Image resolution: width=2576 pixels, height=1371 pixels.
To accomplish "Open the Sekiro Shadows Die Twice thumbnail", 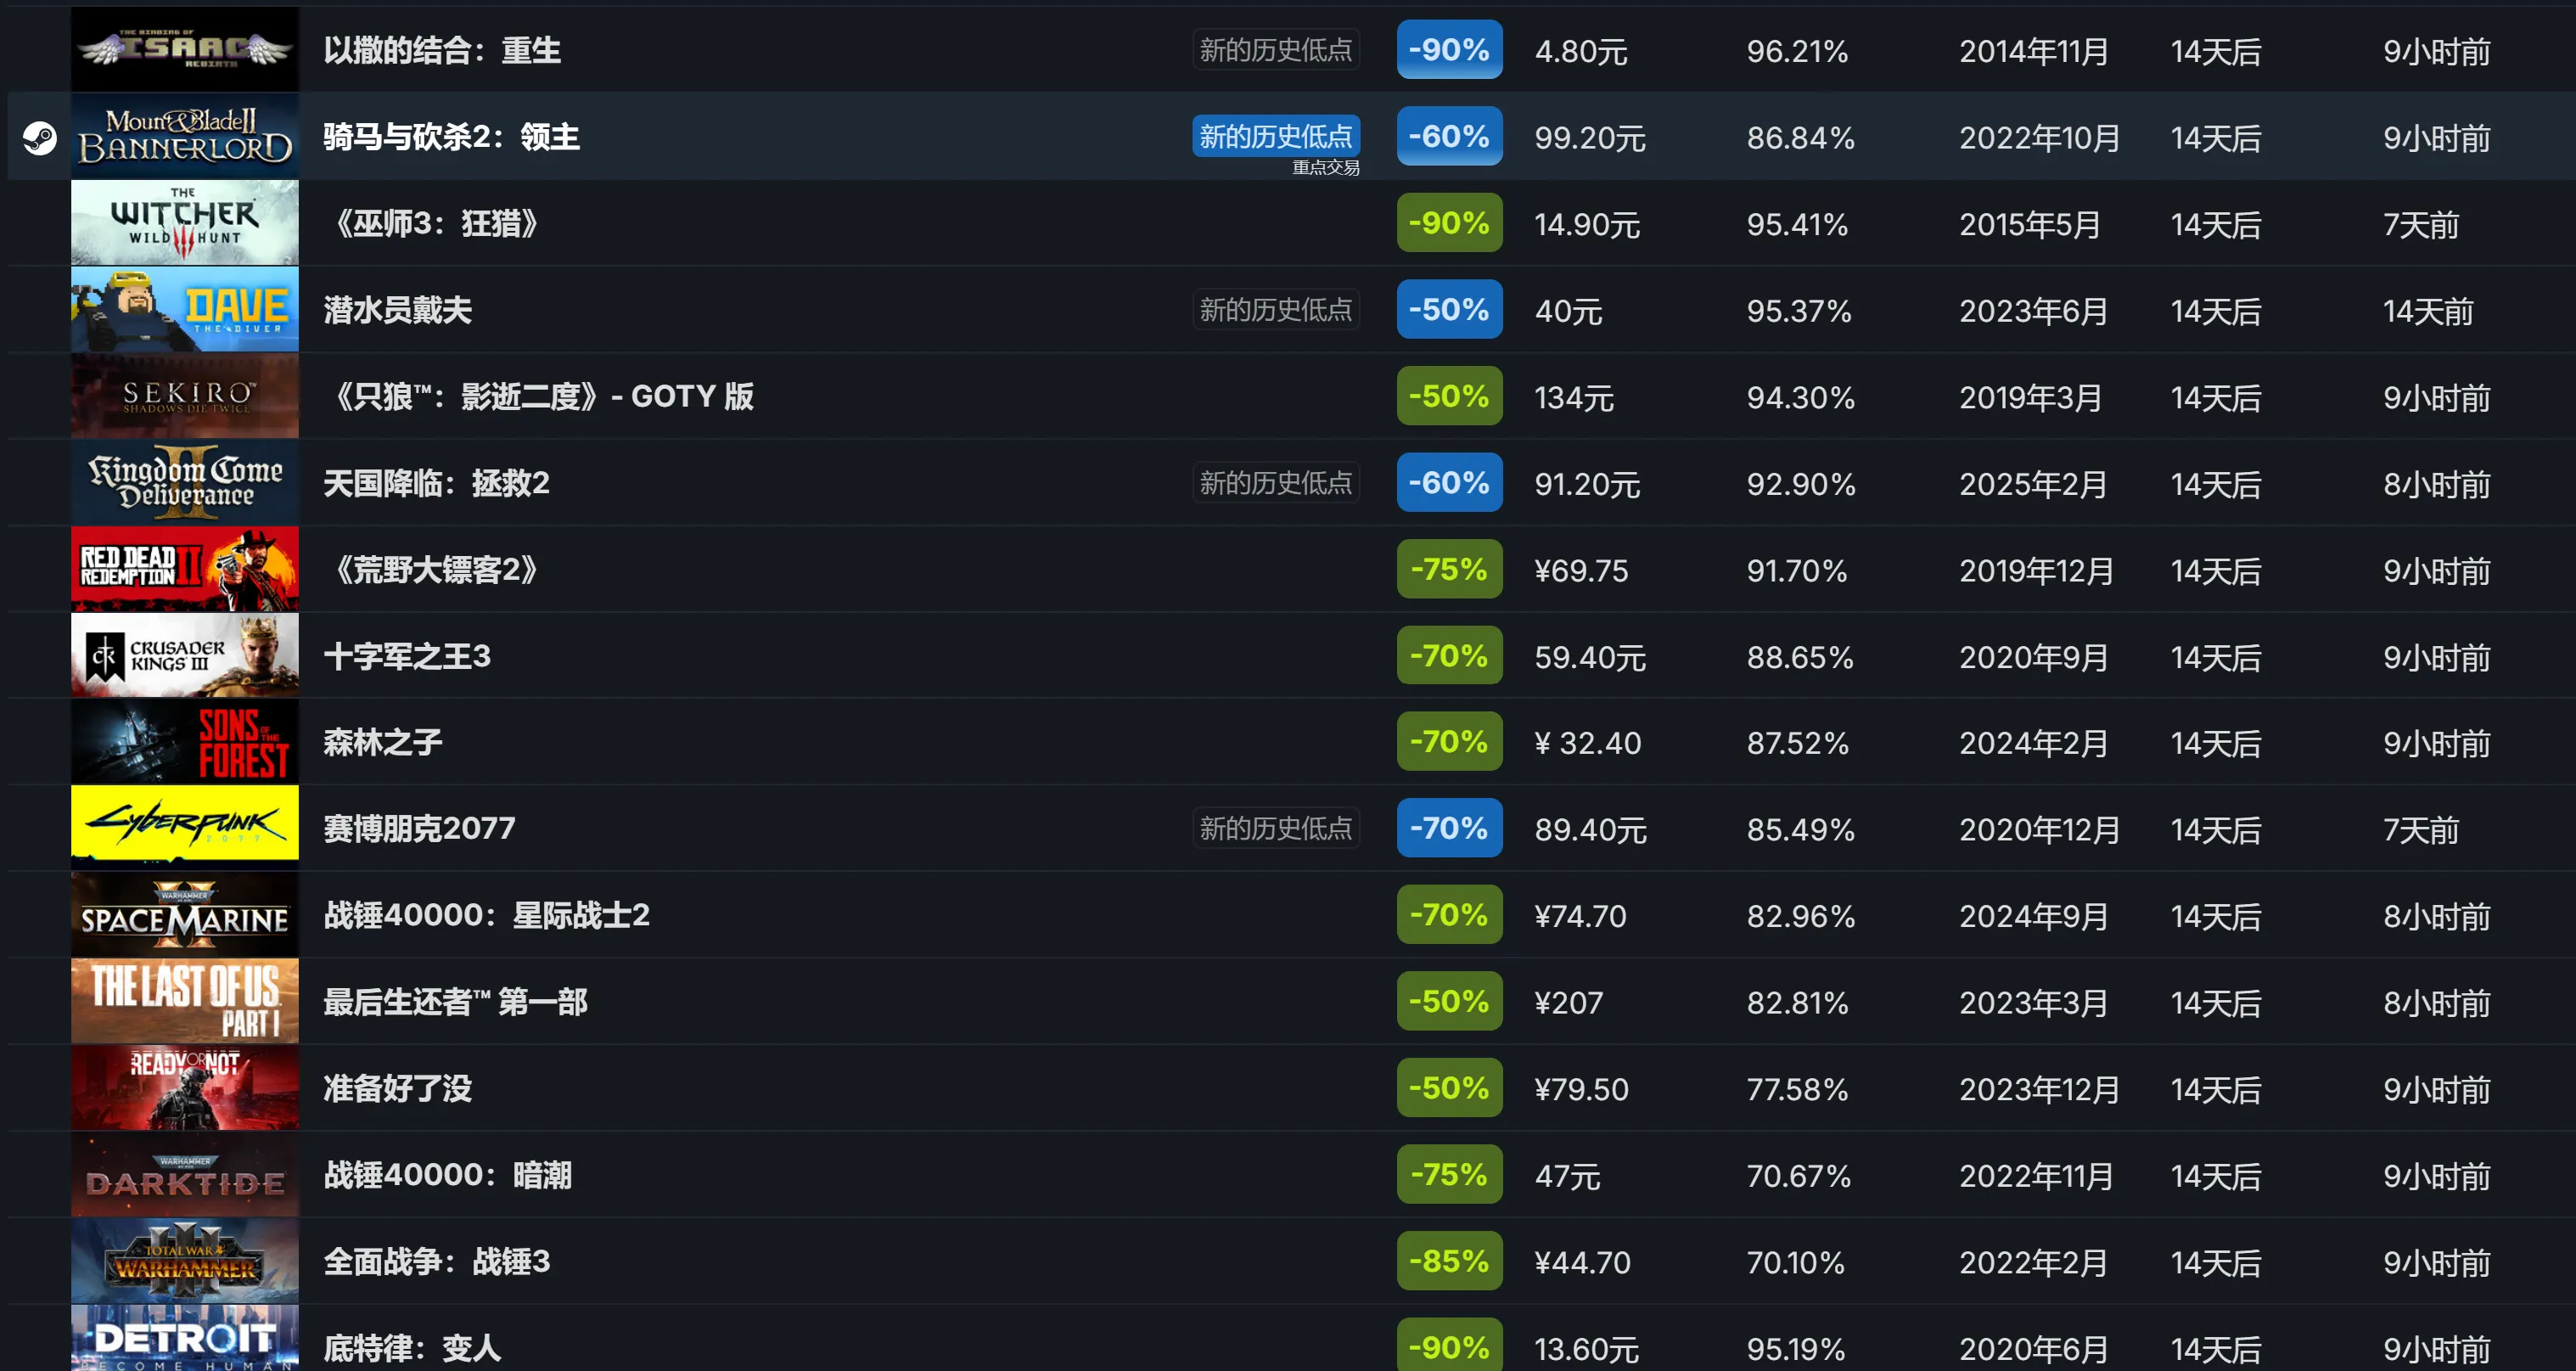I will click(185, 396).
